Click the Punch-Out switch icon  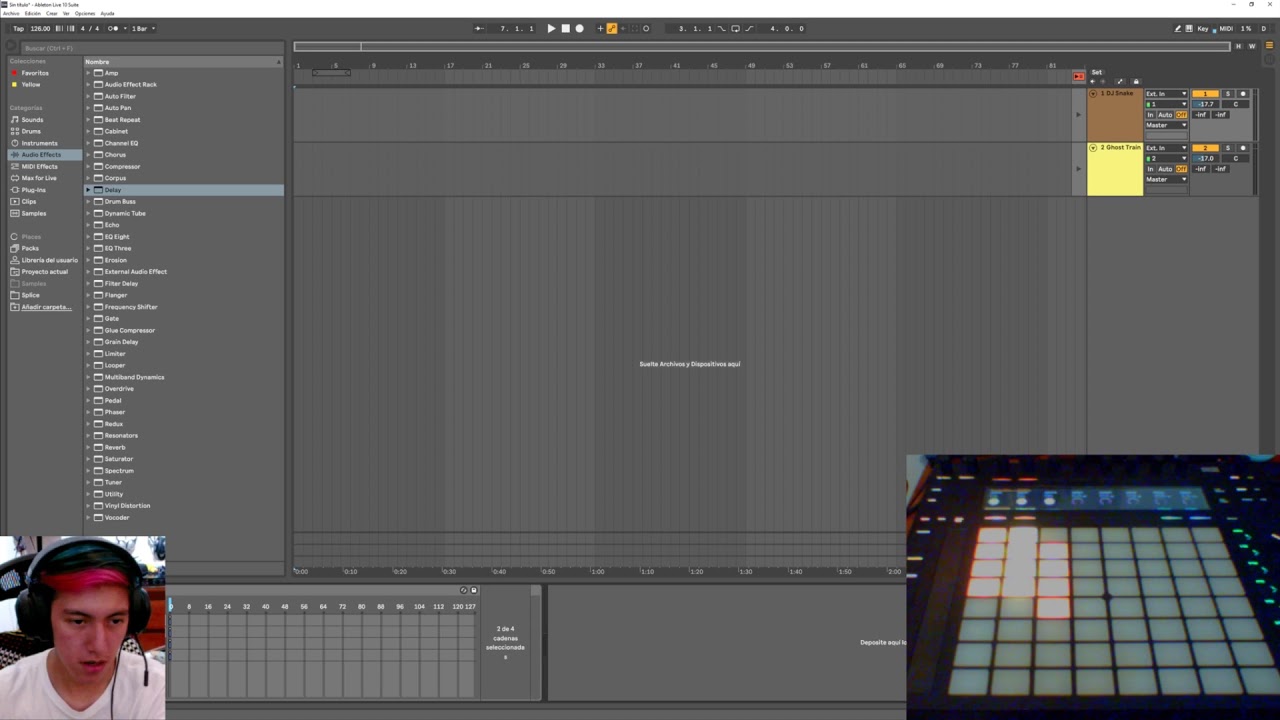[x=748, y=28]
